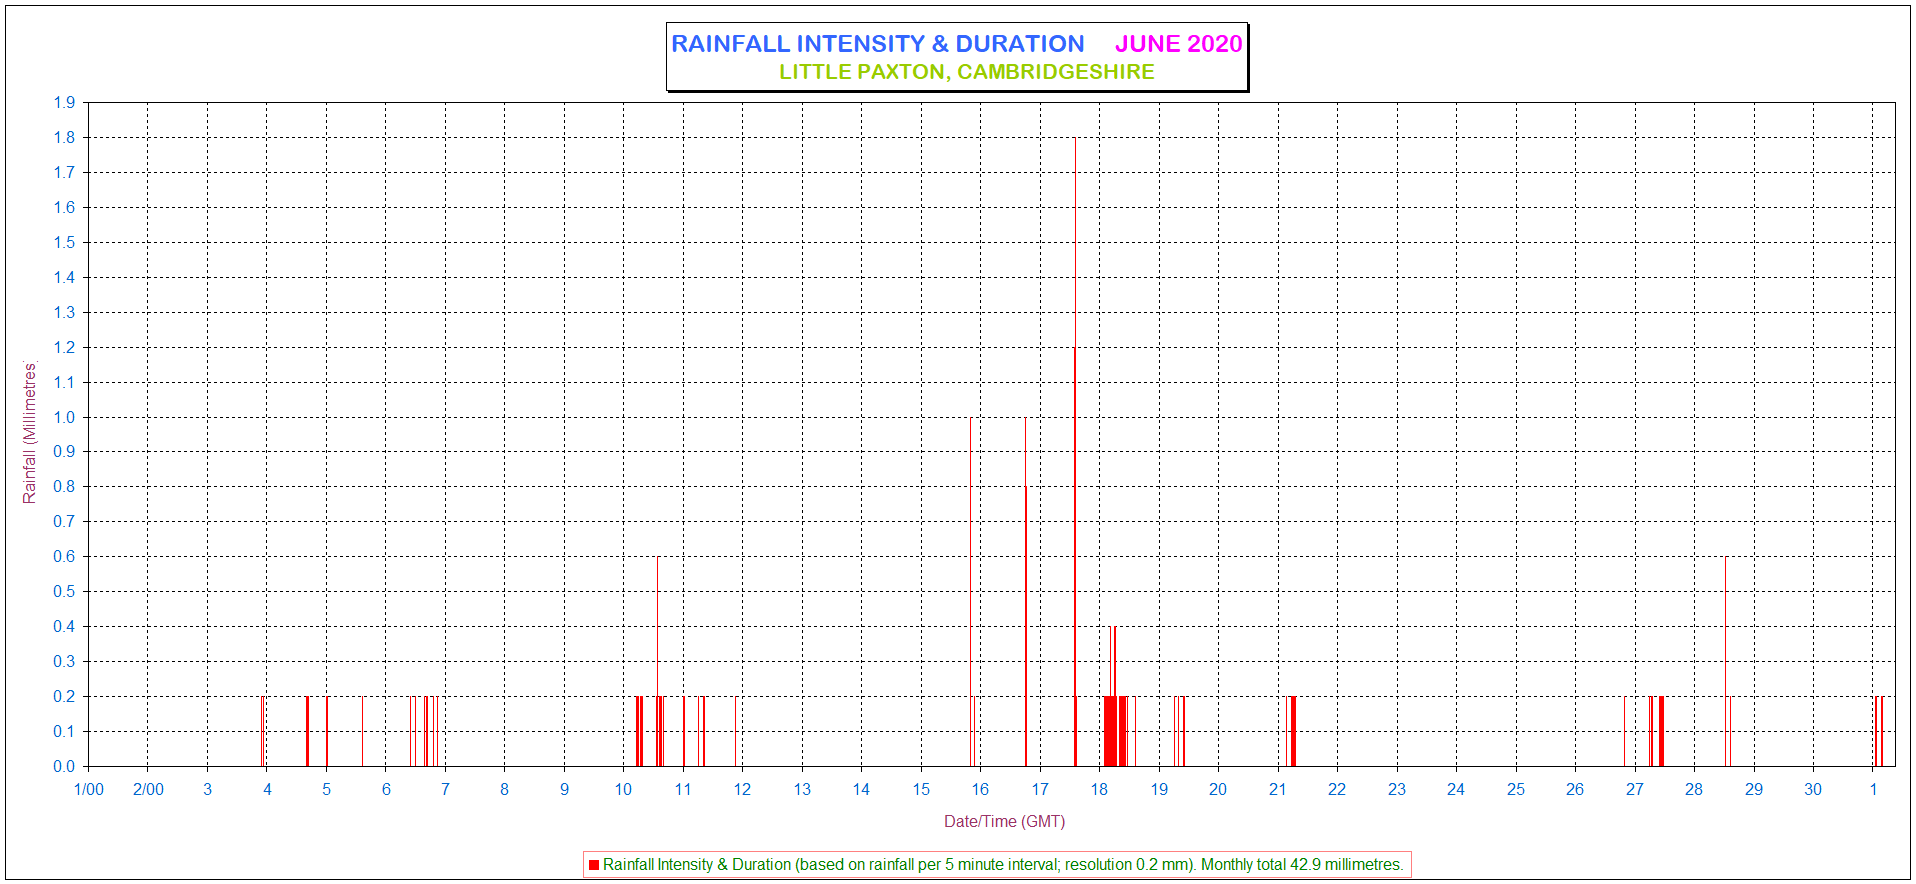Select x-axis date label '7'

pyautogui.click(x=445, y=789)
